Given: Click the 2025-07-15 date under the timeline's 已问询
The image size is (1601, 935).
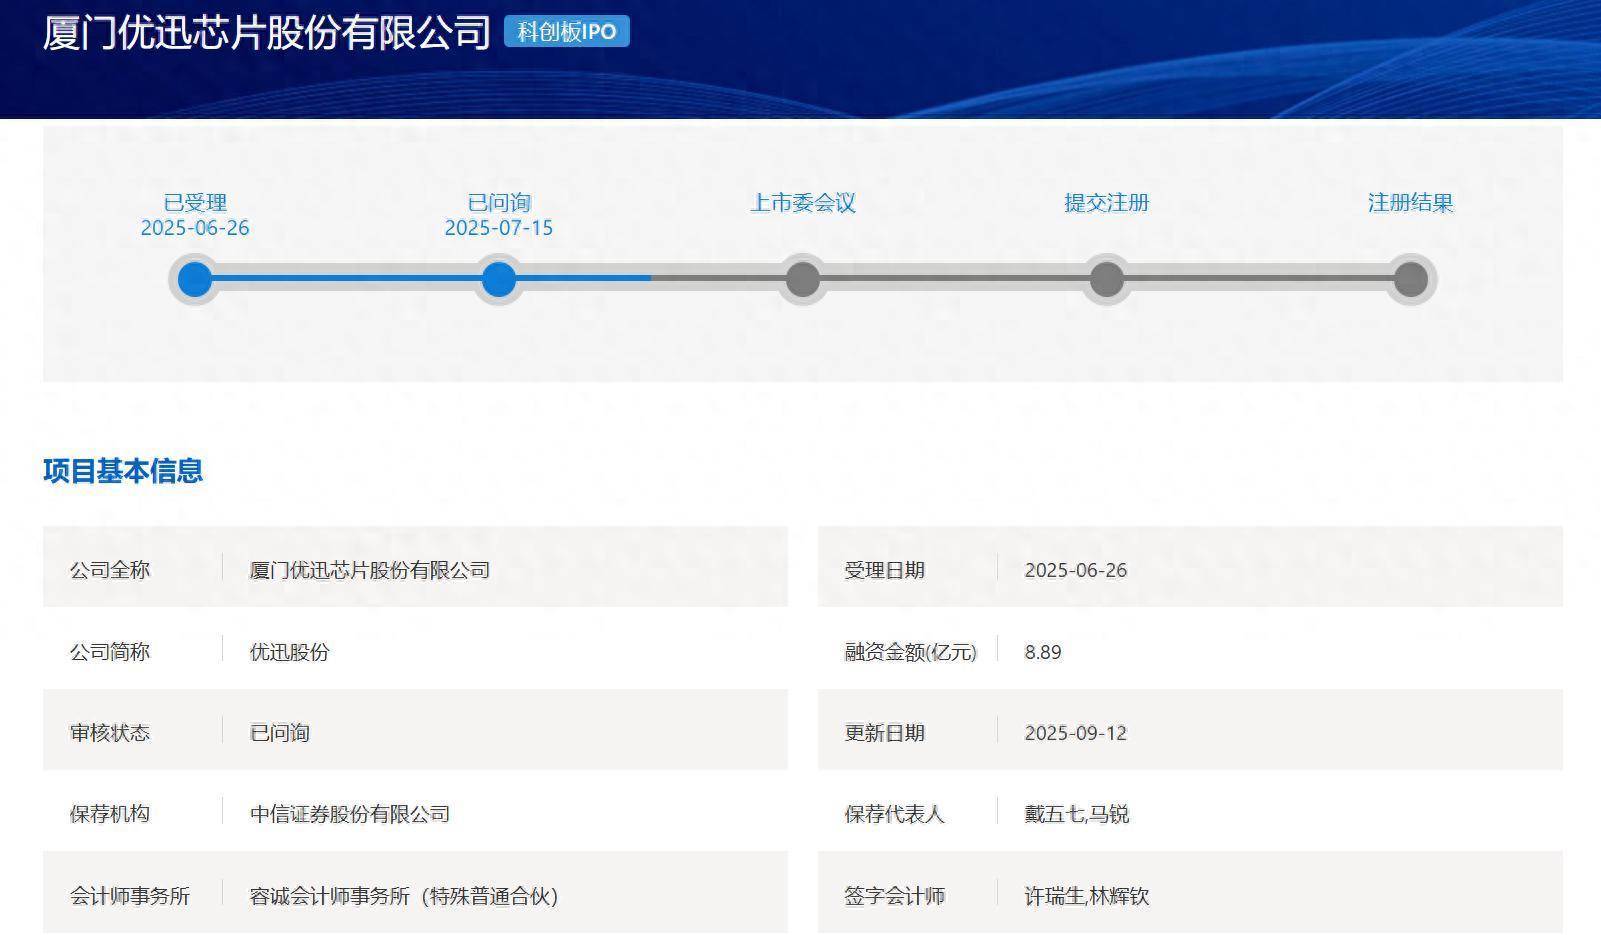Looking at the screenshot, I should click(498, 228).
